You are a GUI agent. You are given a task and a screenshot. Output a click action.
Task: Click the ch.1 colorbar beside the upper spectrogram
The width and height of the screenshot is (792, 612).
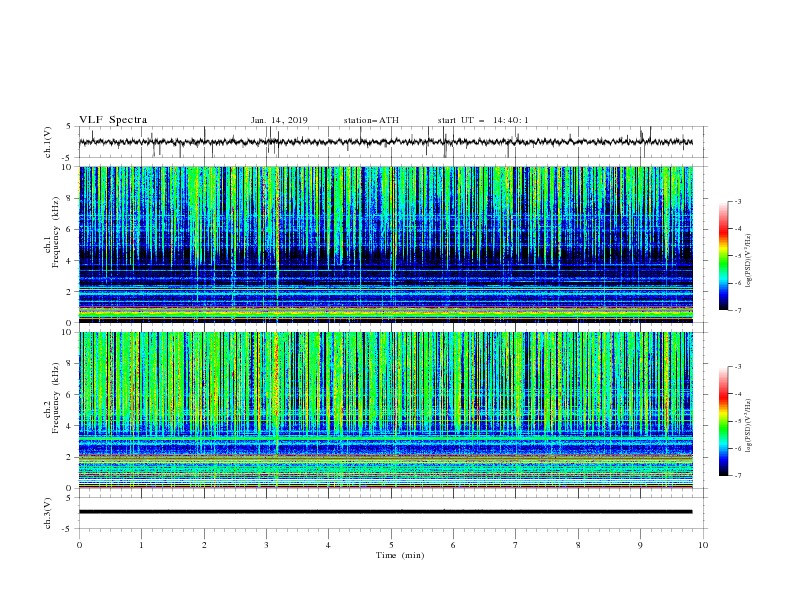pyautogui.click(x=724, y=255)
